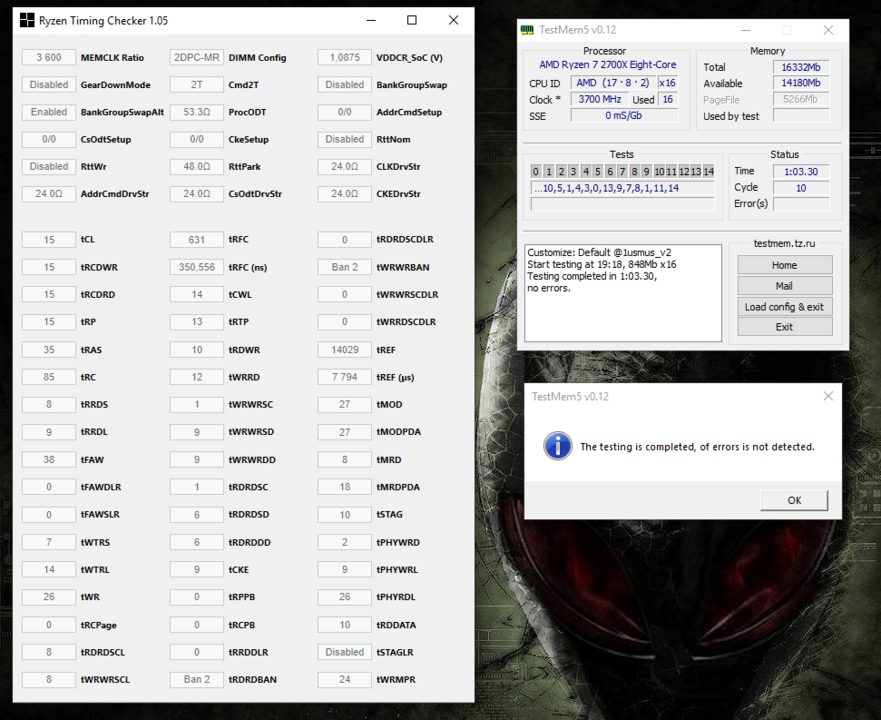Click Load config & exit button

click(x=784, y=307)
